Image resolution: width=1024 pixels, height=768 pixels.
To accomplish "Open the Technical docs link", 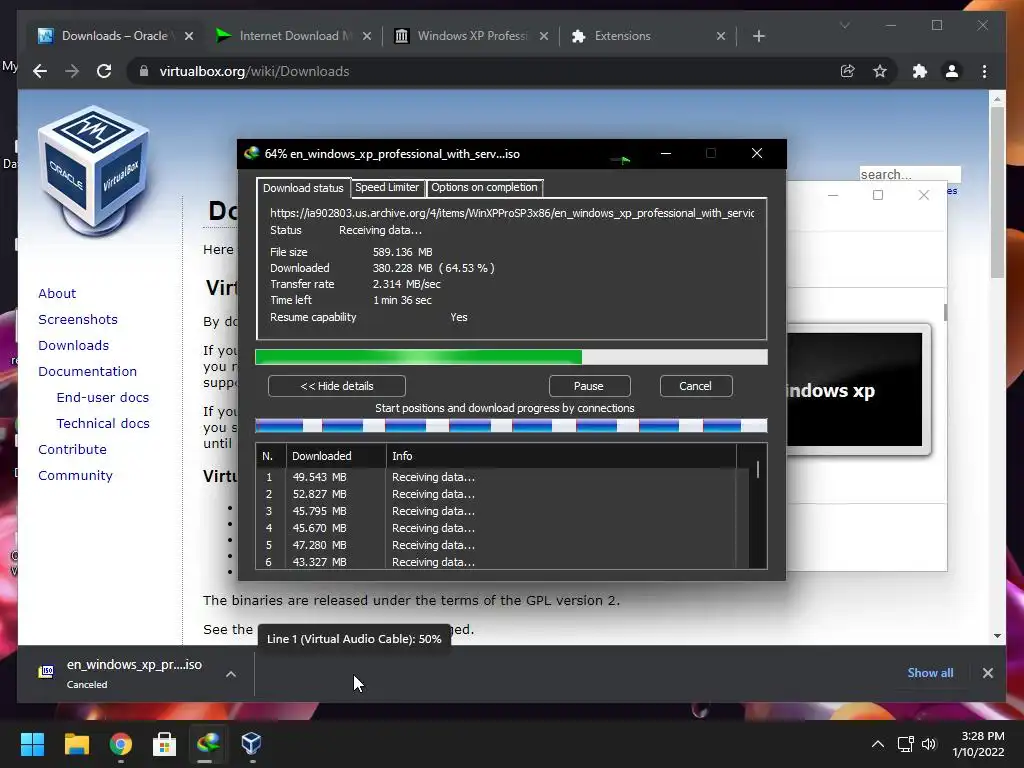I will 103,424.
